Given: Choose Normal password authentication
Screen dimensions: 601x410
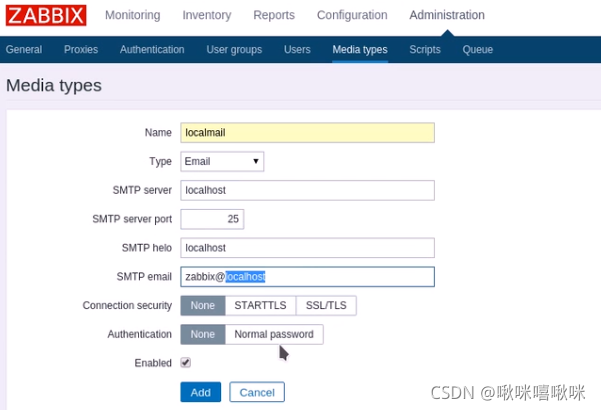Looking at the screenshot, I should pos(274,334).
